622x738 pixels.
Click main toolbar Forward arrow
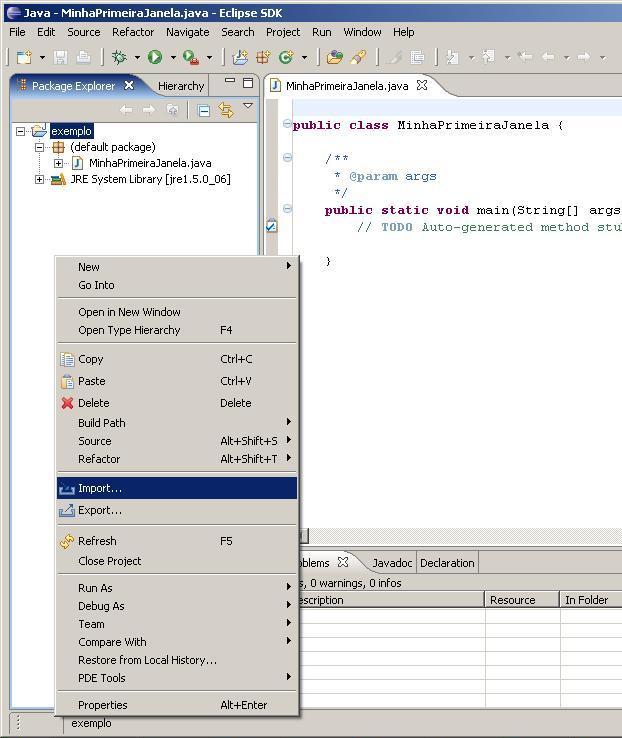point(584,57)
